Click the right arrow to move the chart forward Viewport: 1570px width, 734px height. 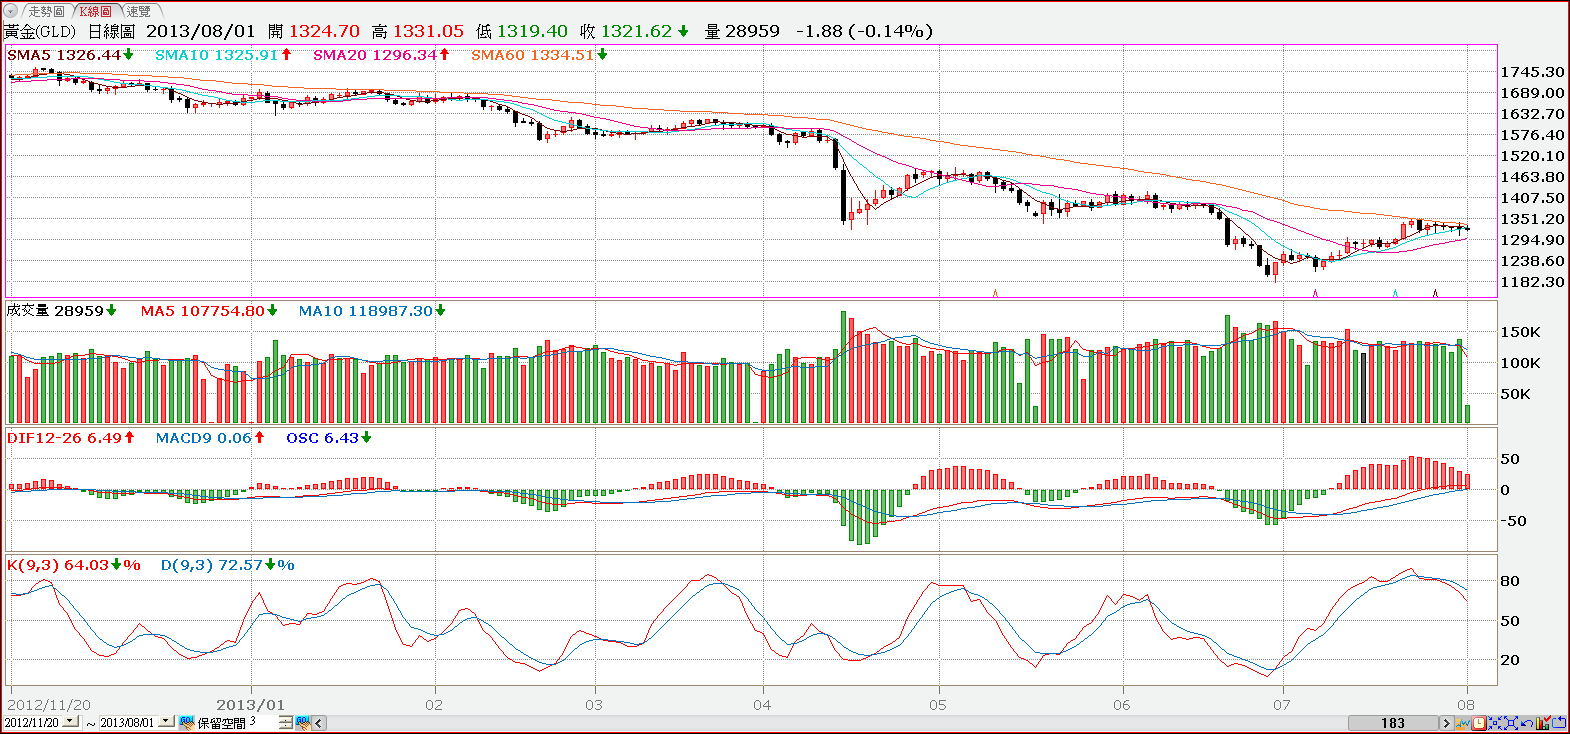[1446, 723]
